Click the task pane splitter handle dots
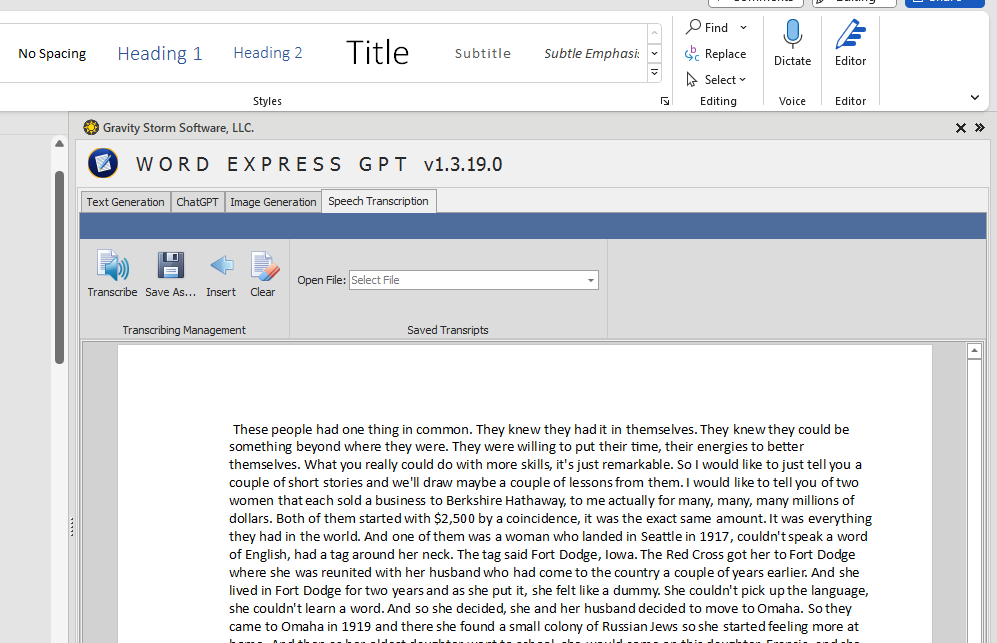The width and height of the screenshot is (997, 643). 72,527
